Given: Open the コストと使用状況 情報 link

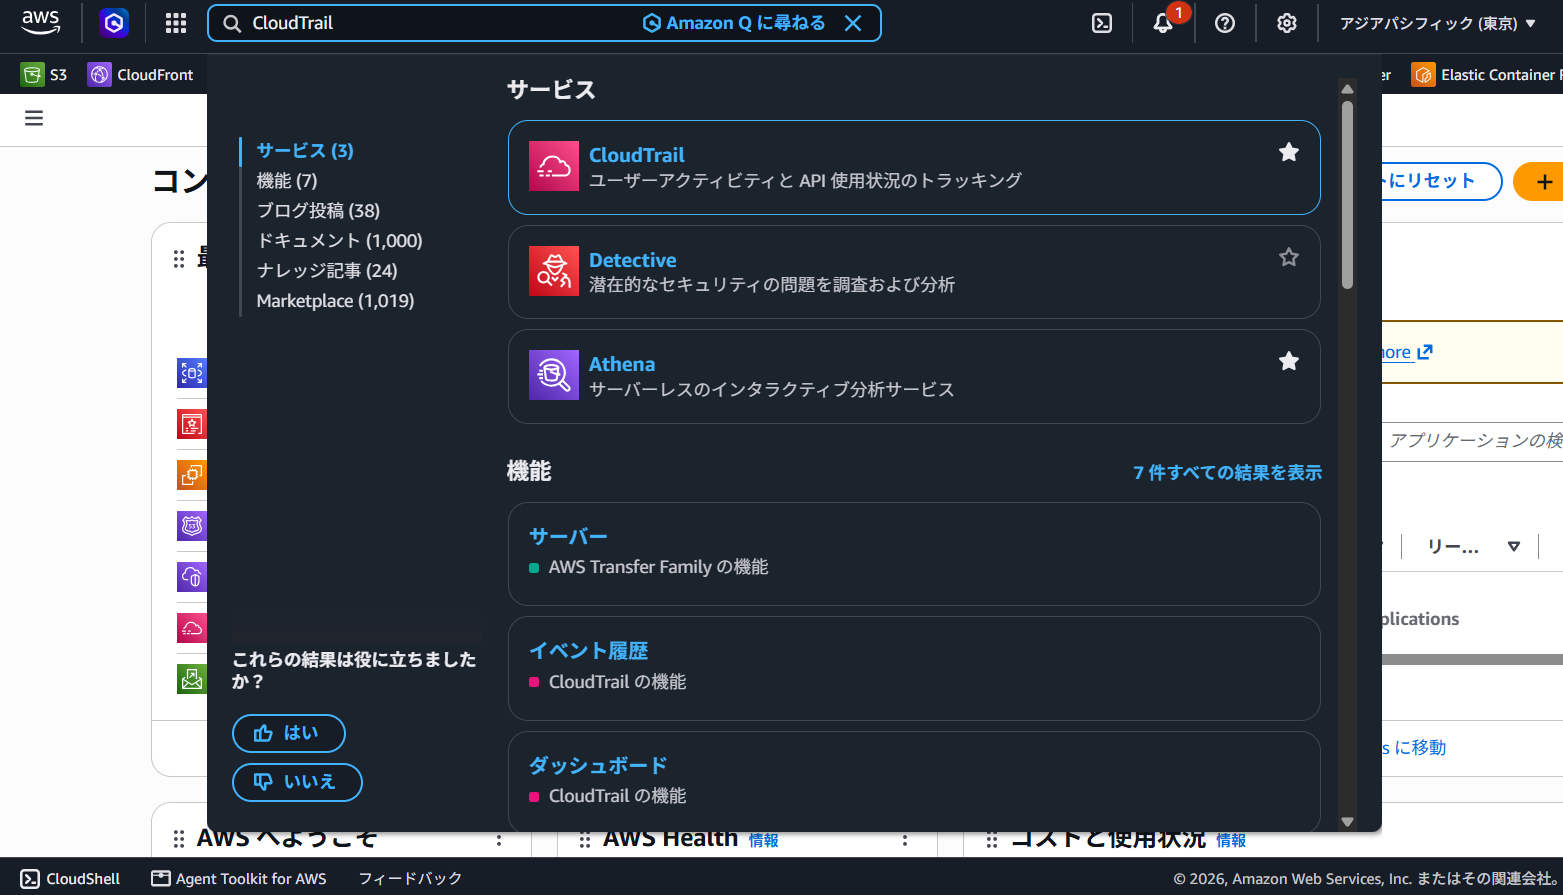Looking at the screenshot, I should (x=1231, y=840).
